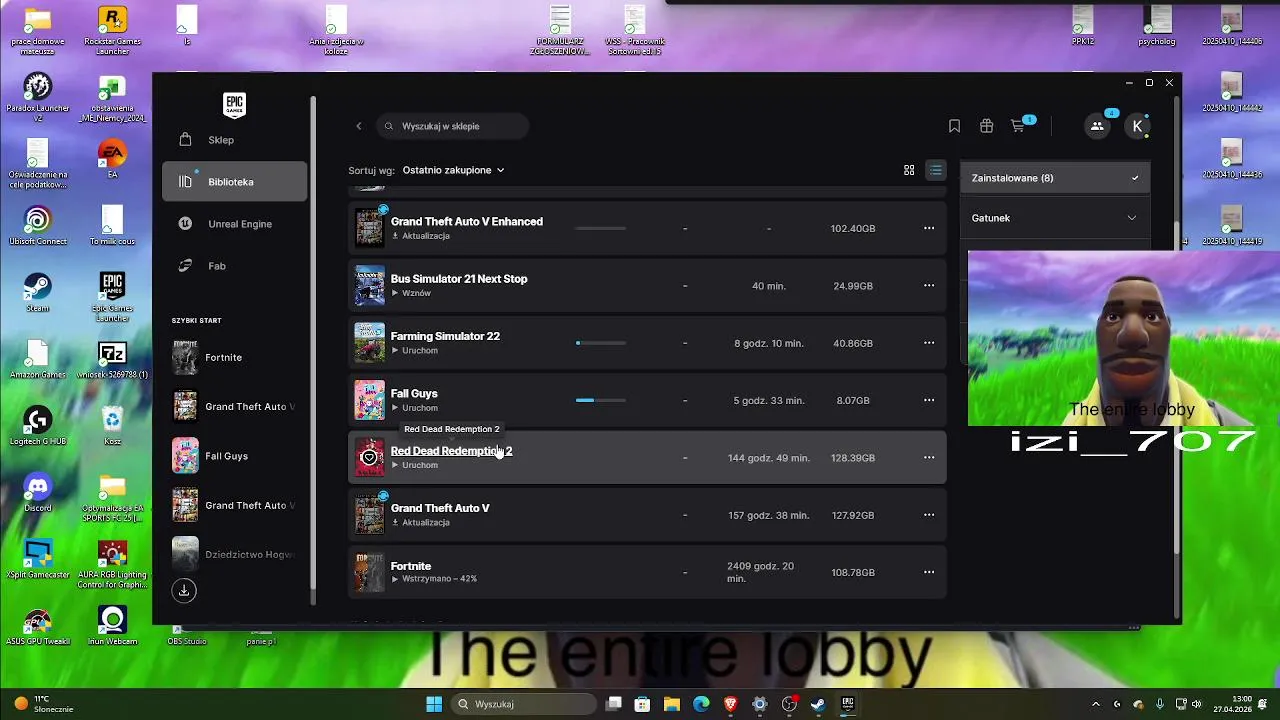Open Epic Games Launcher desktop shortcut

(x=112, y=297)
